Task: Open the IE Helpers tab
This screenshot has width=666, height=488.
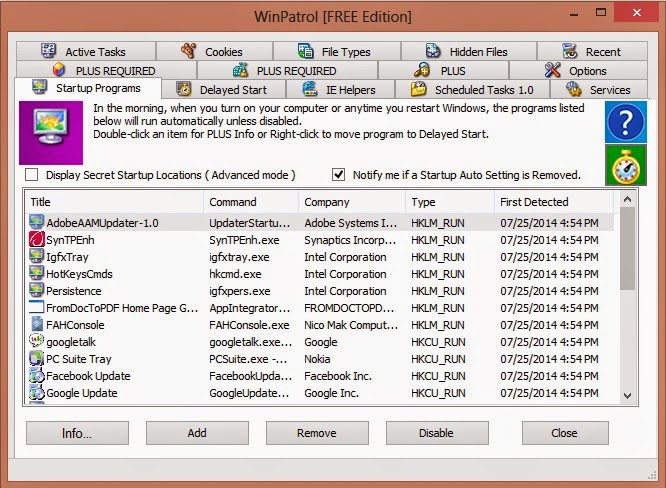Action: pos(341,90)
